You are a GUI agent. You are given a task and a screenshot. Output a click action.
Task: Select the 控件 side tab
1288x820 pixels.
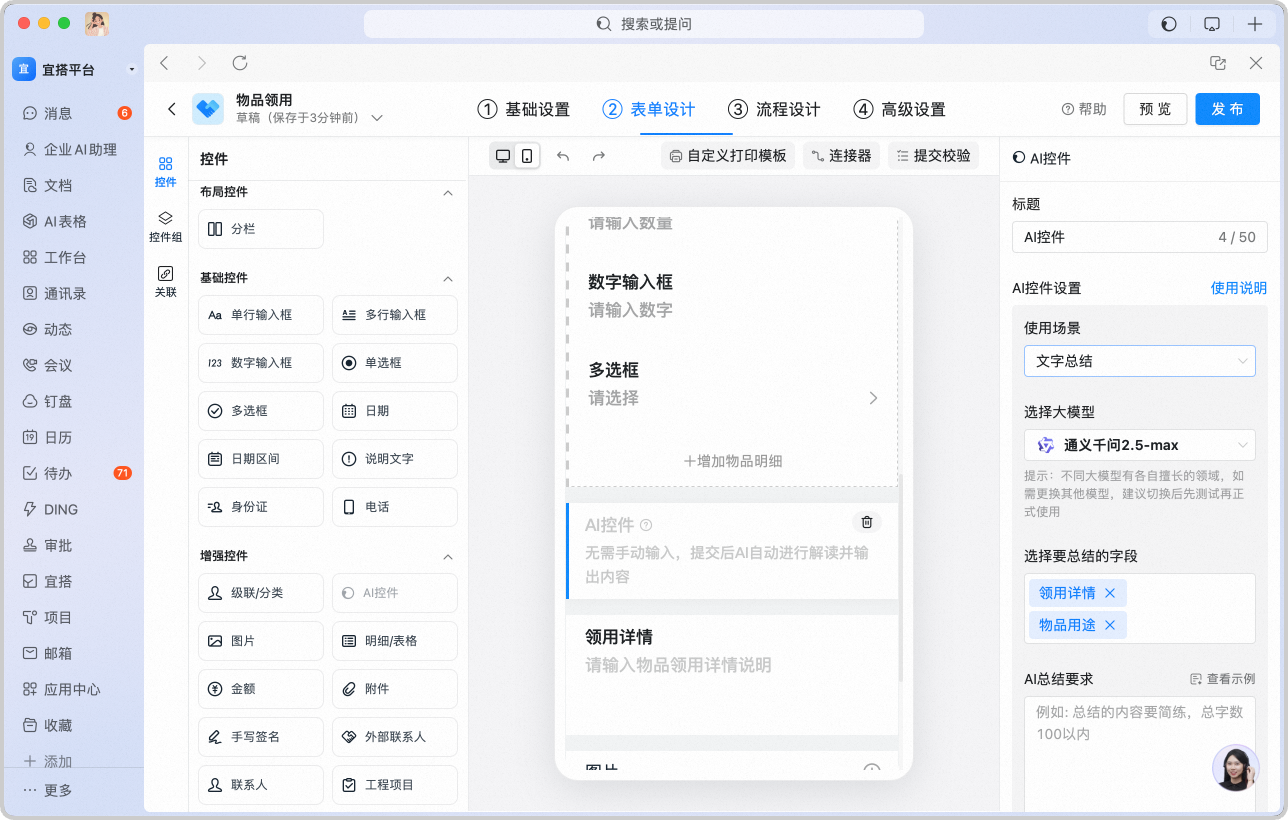166,172
